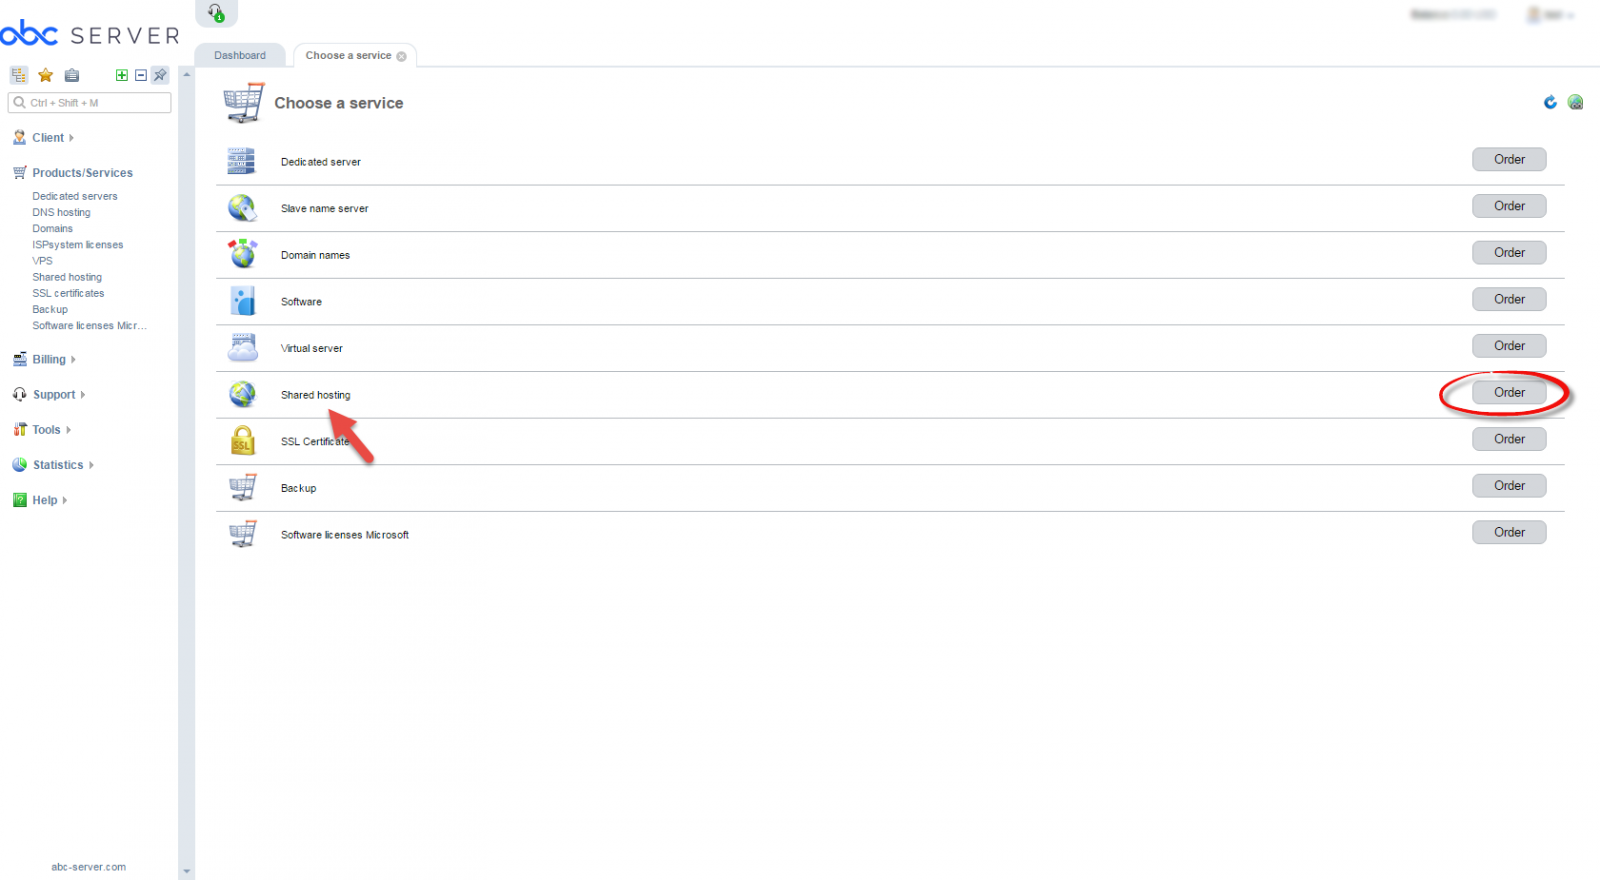Open SSL certificates in the sidebar

[68, 293]
